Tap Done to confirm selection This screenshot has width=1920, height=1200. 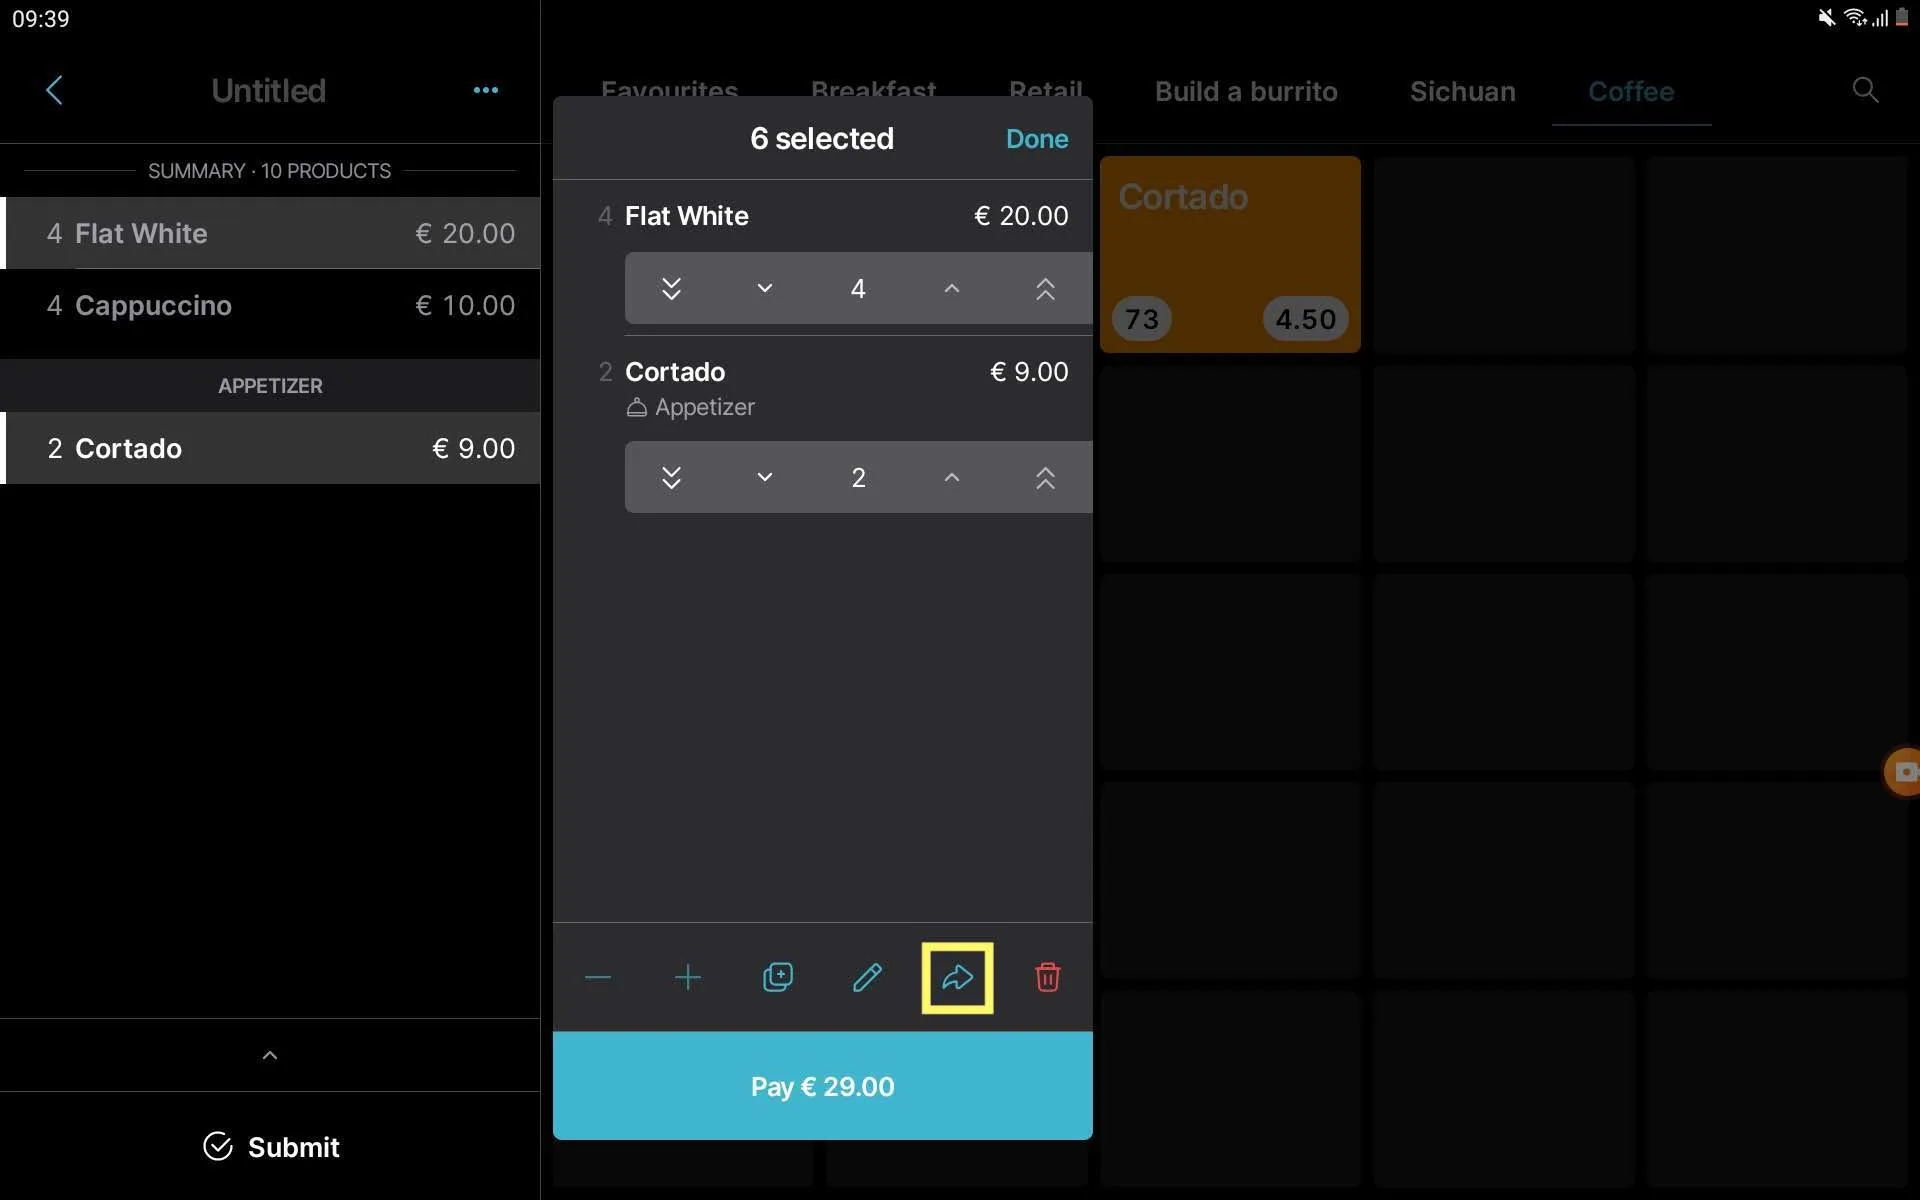(1038, 137)
